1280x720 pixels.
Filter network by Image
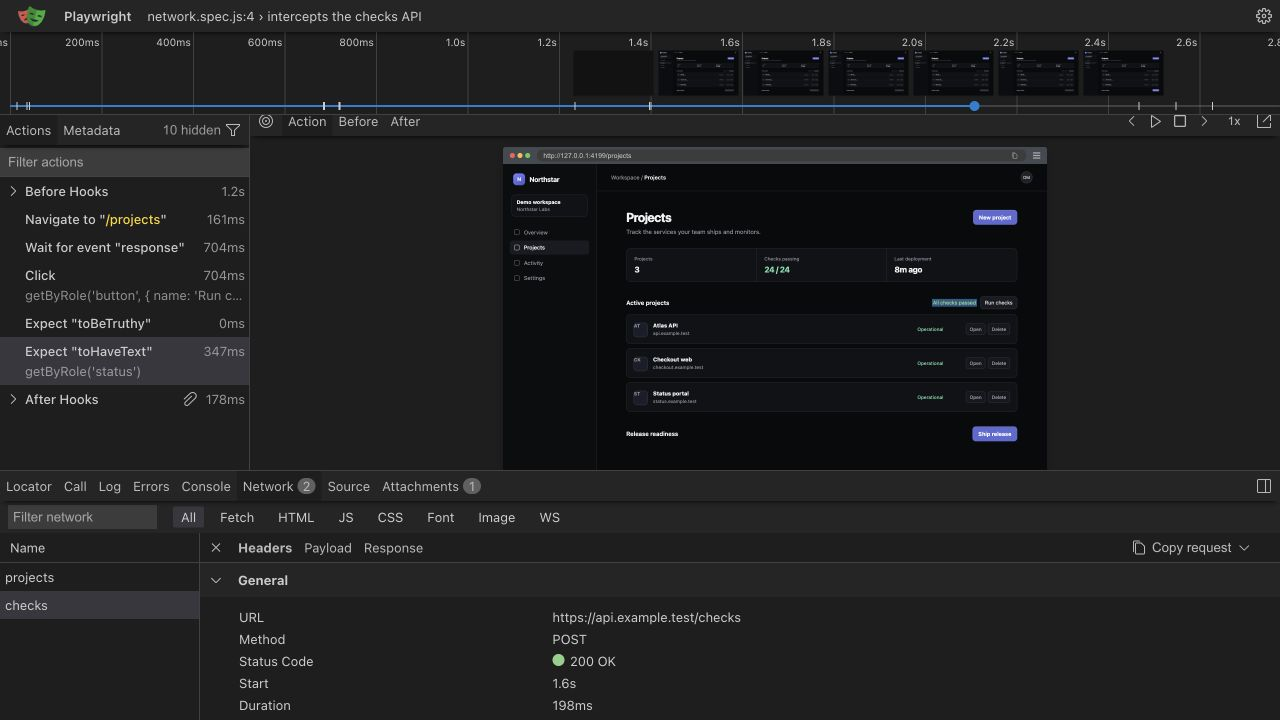point(496,517)
